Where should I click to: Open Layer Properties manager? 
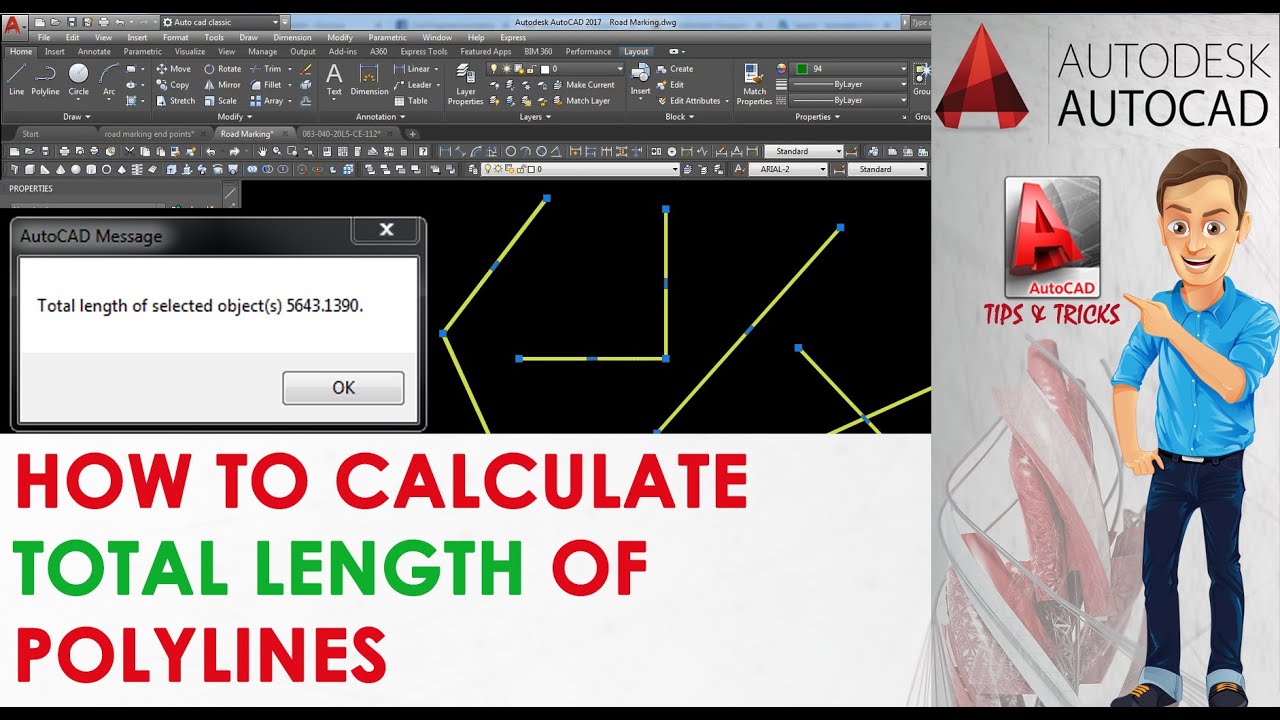tap(465, 83)
